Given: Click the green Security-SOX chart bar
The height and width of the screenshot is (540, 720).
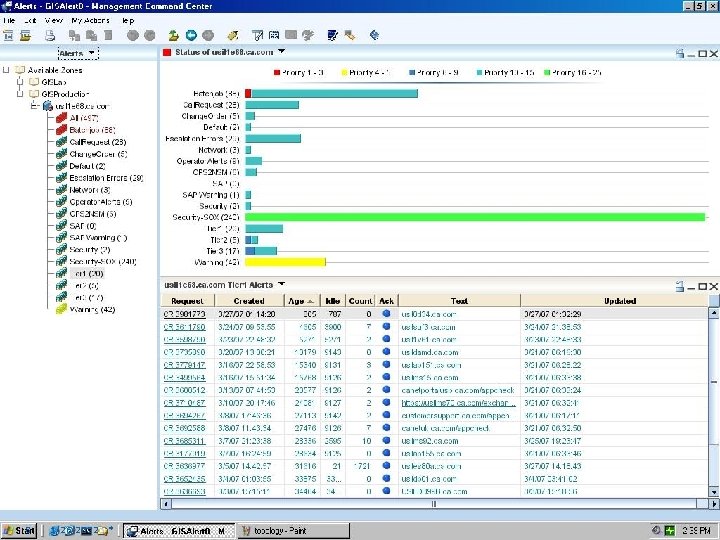Looking at the screenshot, I should pos(475,217).
